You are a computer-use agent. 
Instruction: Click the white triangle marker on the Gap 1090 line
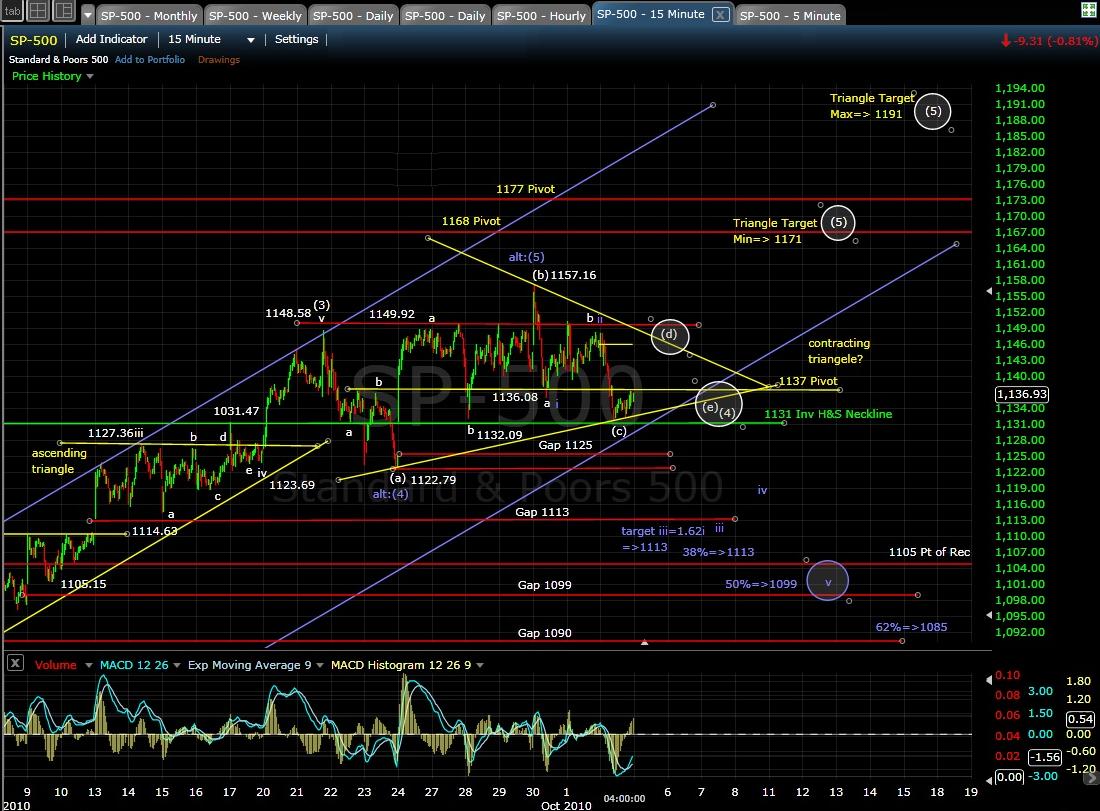click(645, 642)
